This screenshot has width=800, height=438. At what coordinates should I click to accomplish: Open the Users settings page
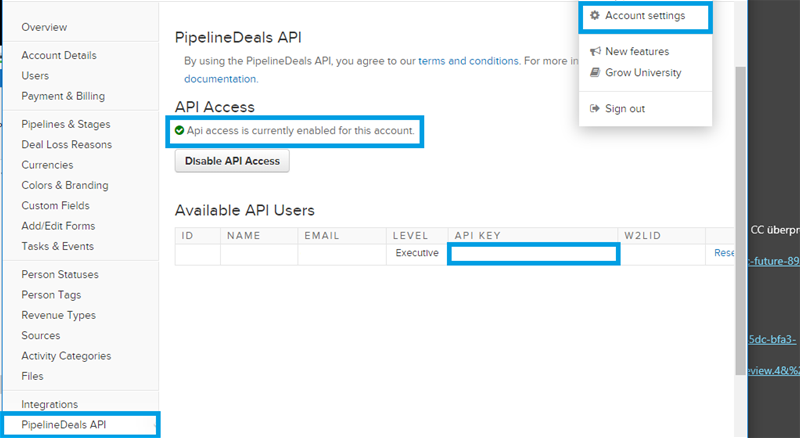35,76
